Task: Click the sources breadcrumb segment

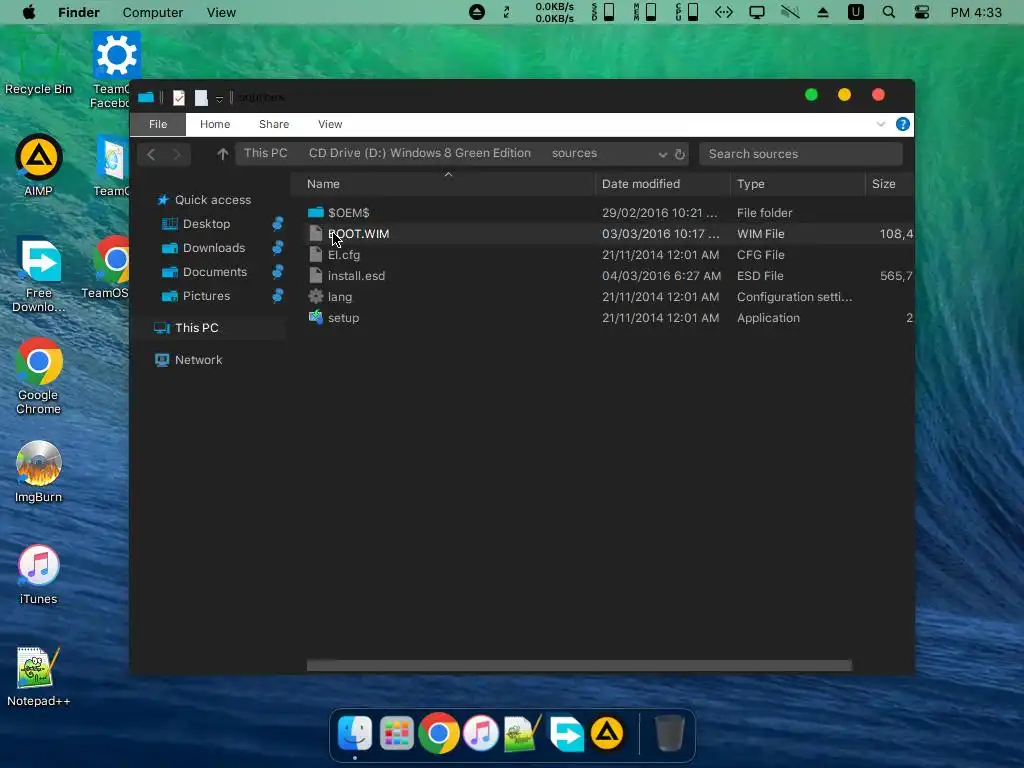Action: tap(574, 153)
